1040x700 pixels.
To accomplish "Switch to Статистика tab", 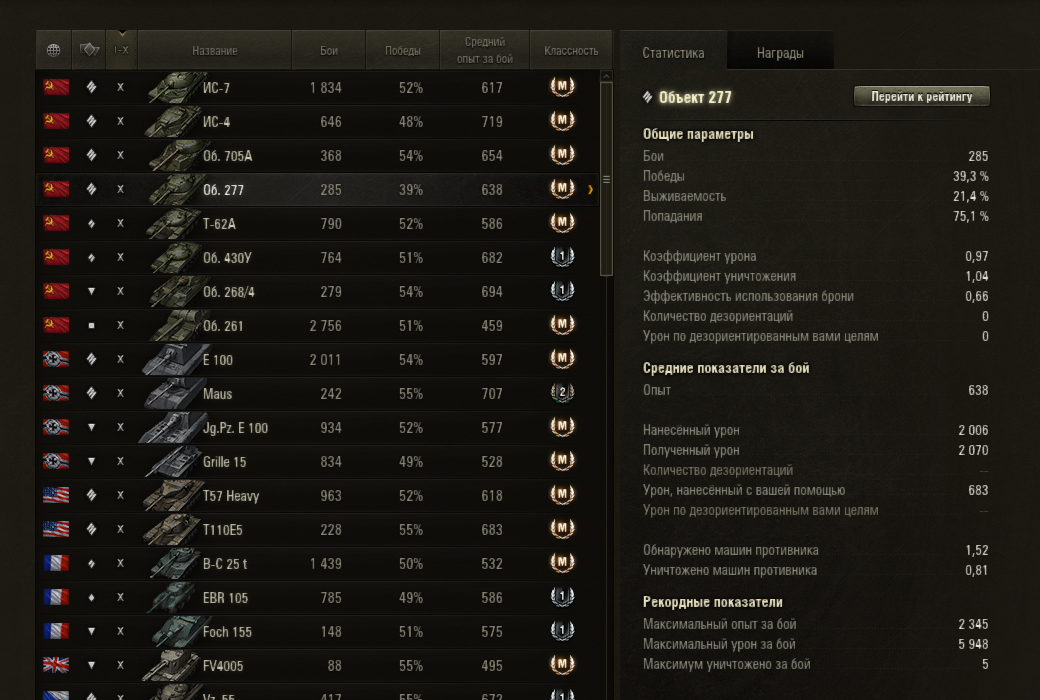I will click(x=673, y=52).
